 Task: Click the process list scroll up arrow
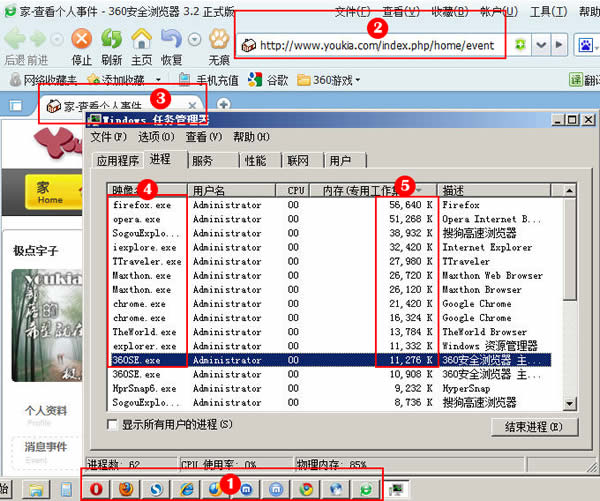(x=569, y=190)
